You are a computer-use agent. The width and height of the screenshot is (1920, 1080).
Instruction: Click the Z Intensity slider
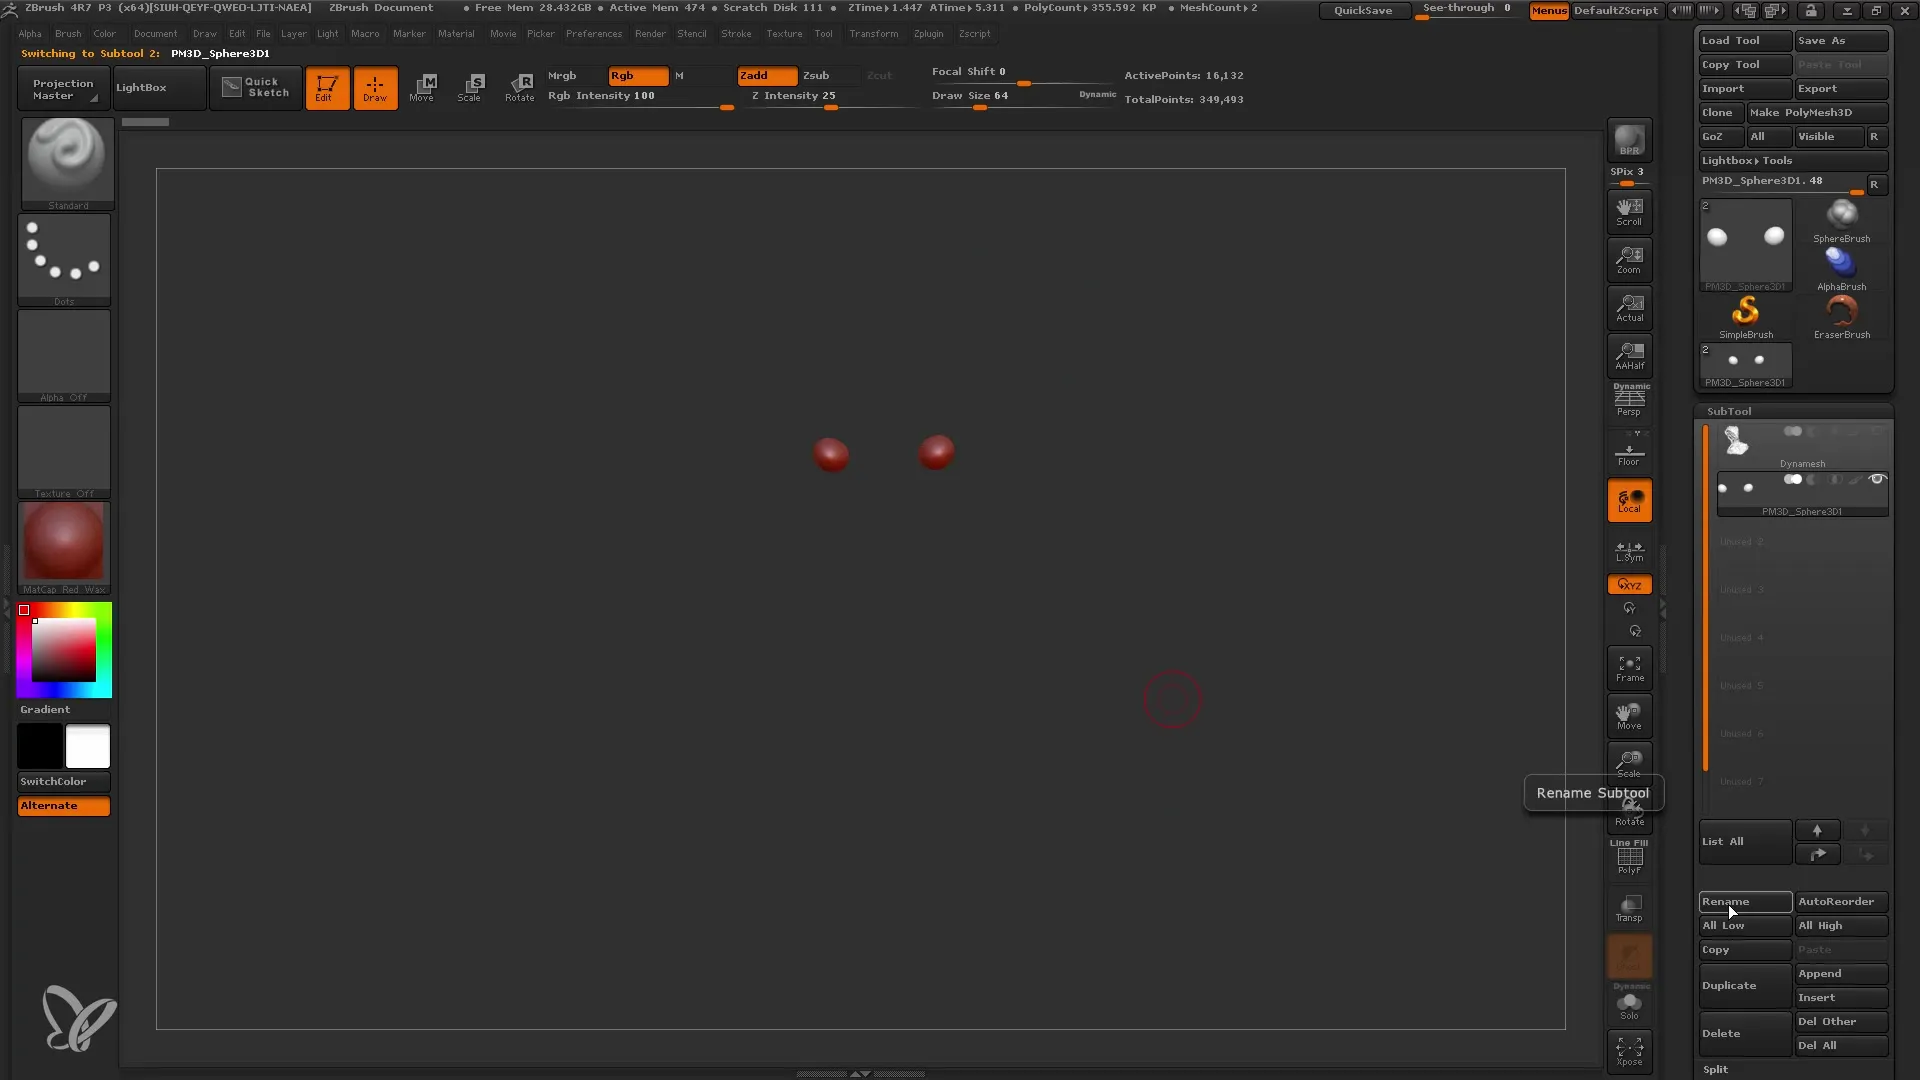coord(832,97)
